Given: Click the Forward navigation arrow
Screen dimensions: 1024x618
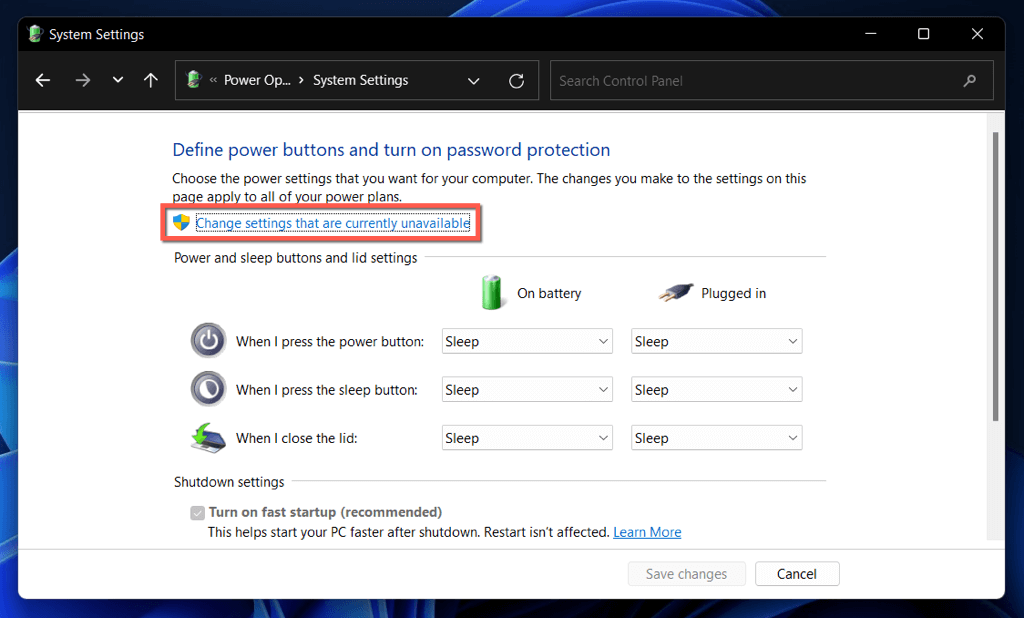Looking at the screenshot, I should pyautogui.click(x=83, y=81).
